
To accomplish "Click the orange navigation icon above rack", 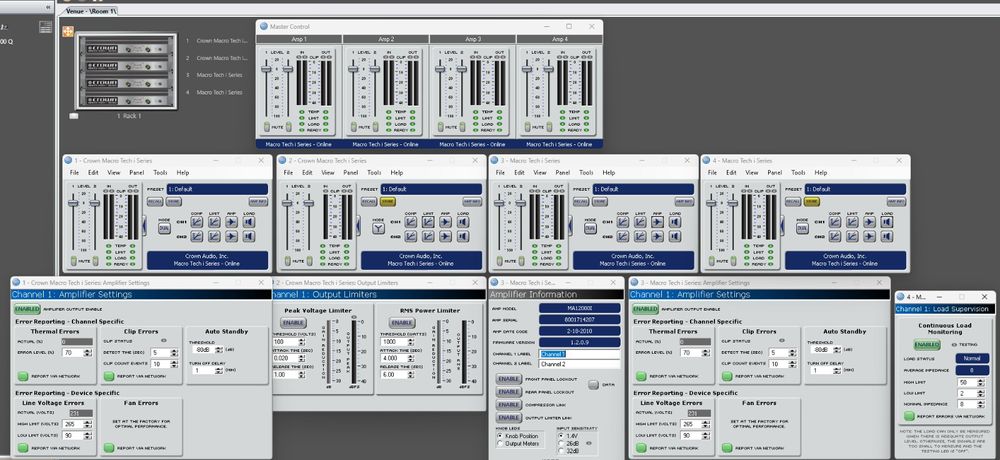I will click(68, 31).
